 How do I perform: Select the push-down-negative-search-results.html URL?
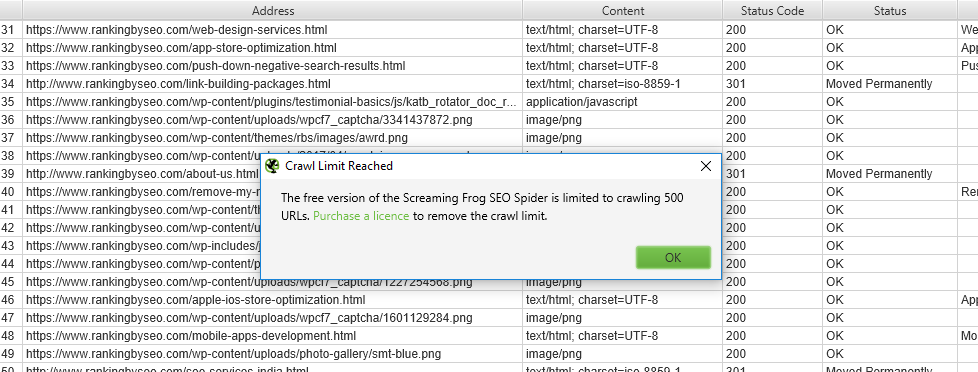(x=216, y=66)
